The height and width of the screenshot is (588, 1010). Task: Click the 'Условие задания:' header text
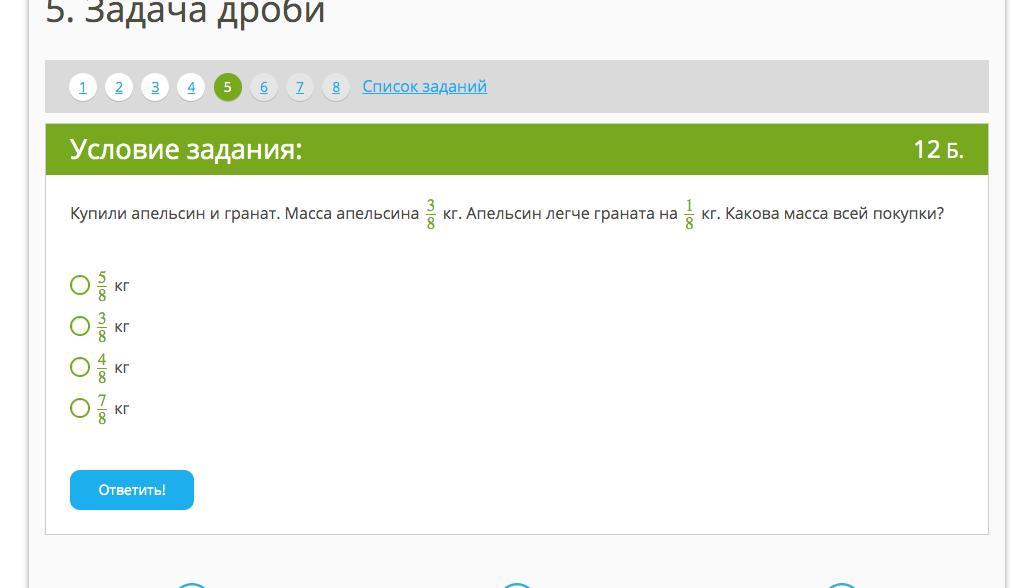click(x=186, y=149)
